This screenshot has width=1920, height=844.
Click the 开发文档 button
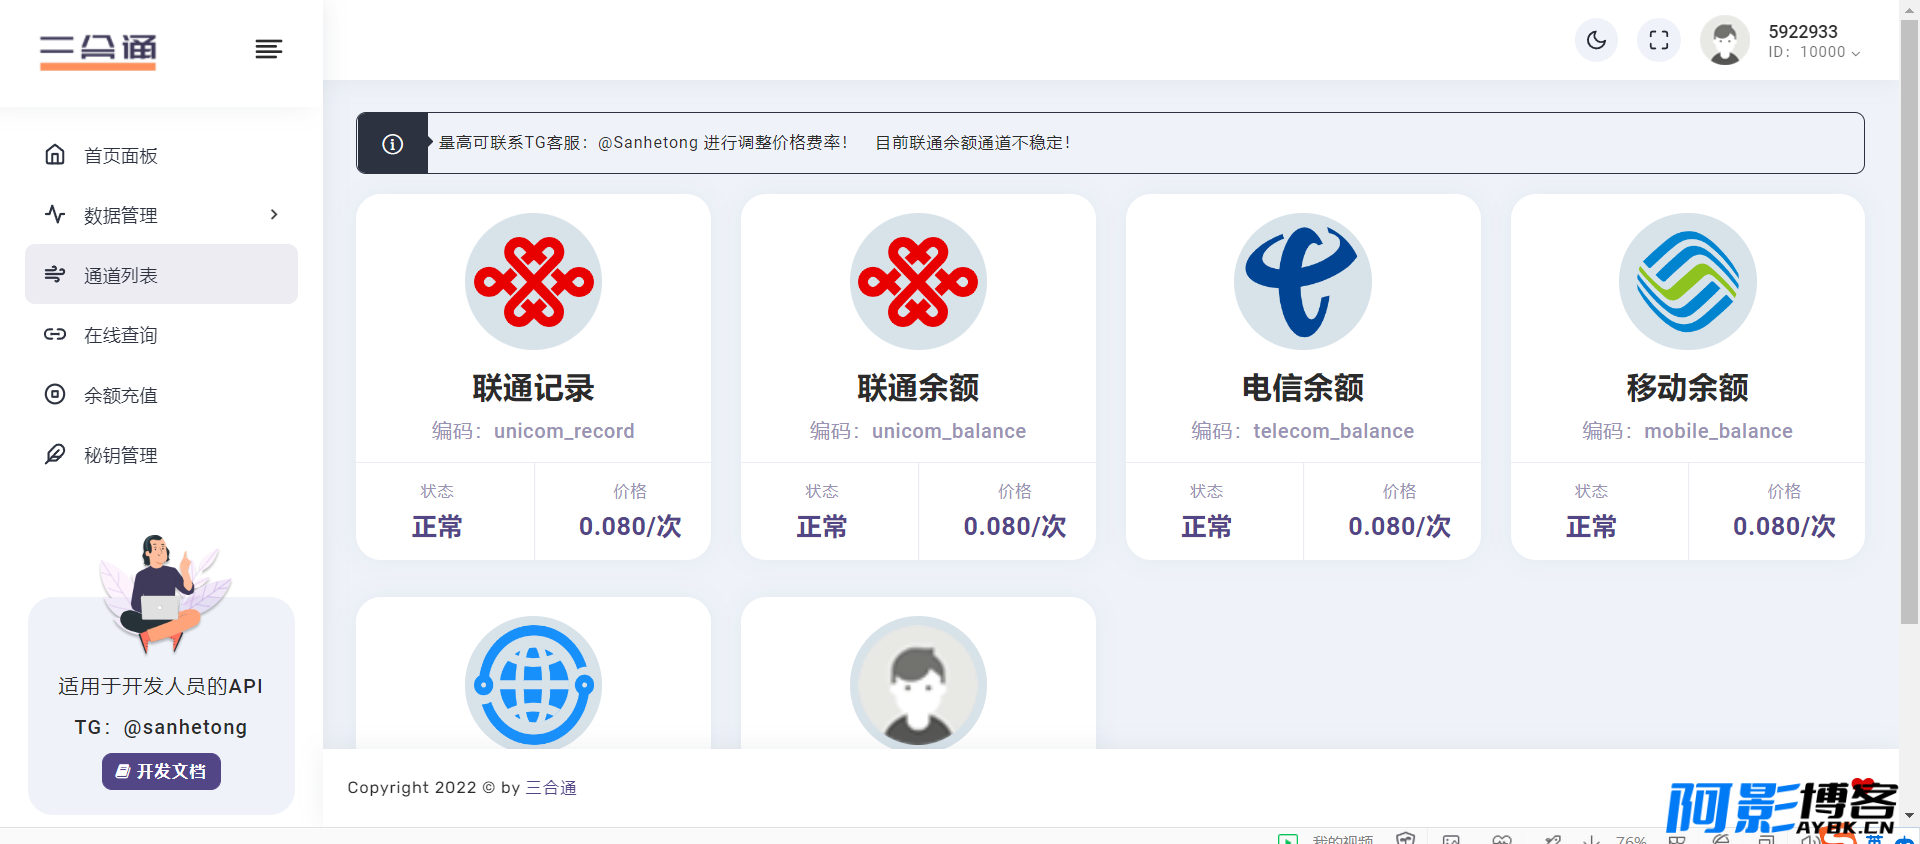point(161,771)
